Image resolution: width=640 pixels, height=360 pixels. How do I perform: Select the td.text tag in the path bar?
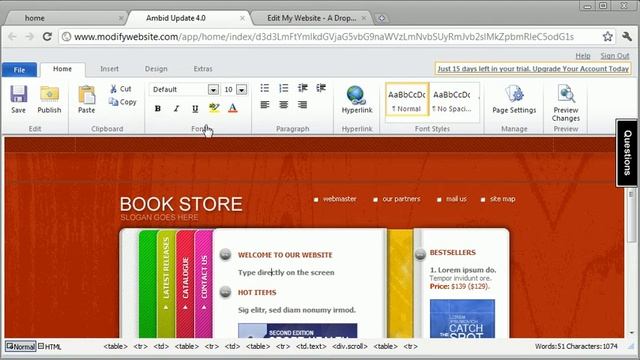click(x=311, y=346)
